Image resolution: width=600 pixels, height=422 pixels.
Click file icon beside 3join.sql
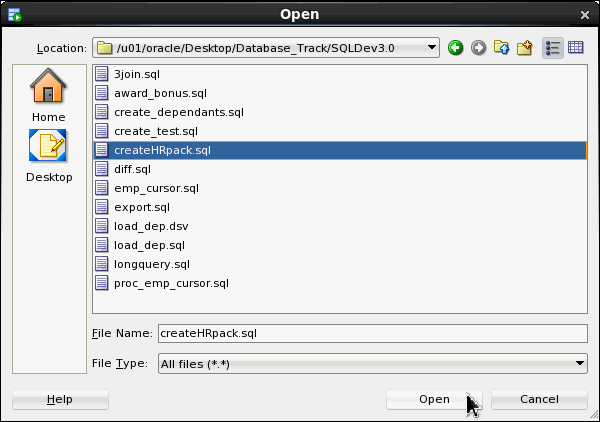(101, 74)
